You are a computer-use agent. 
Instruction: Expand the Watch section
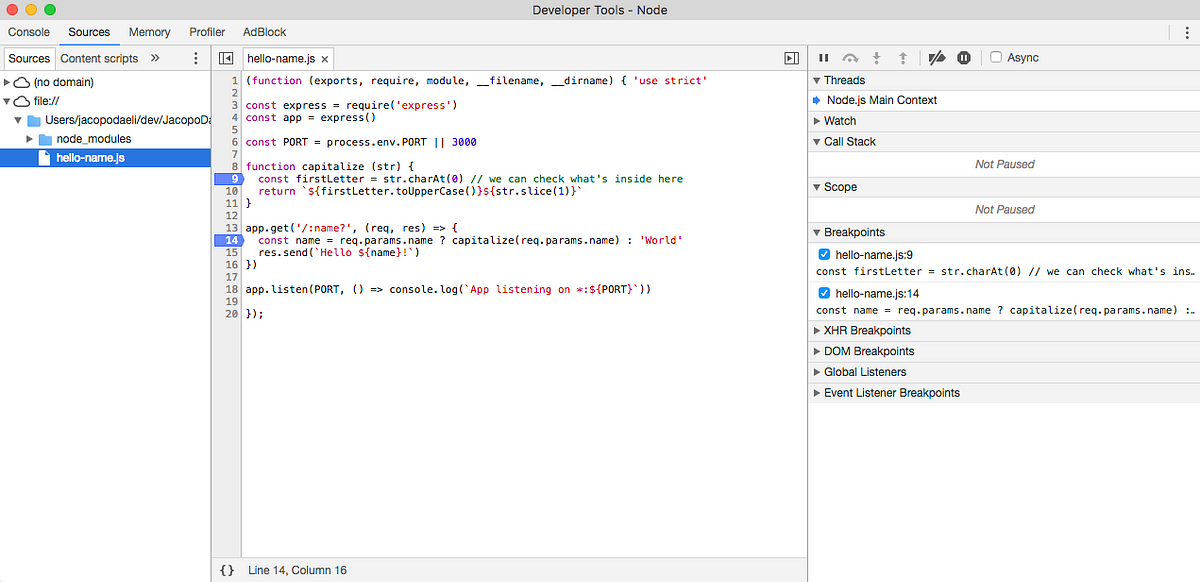816,121
